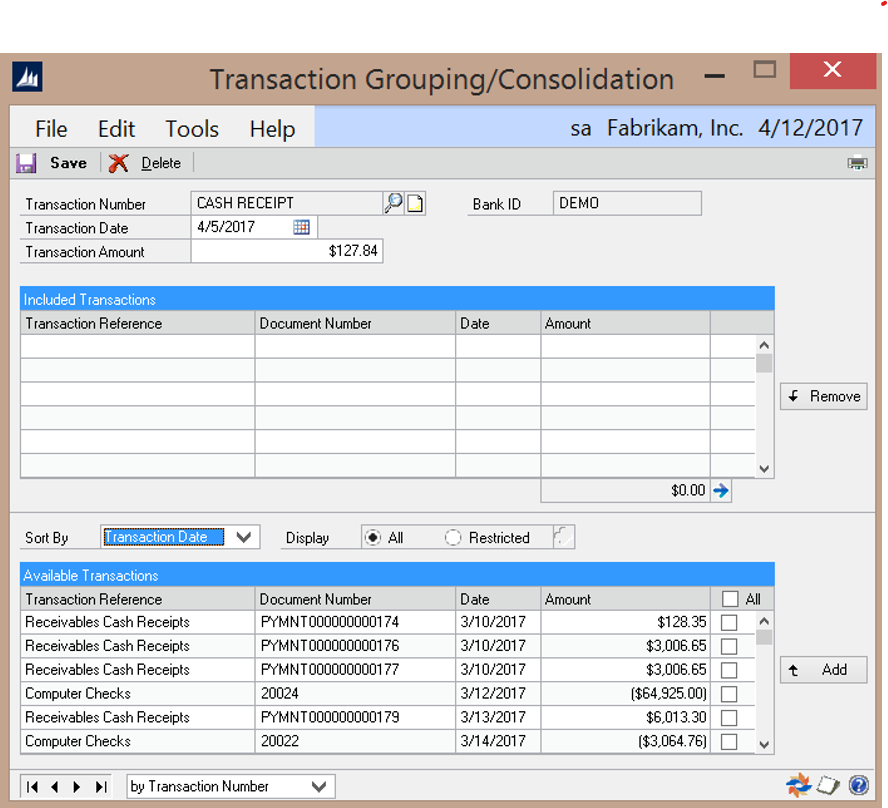This screenshot has width=888, height=808.
Task: Open the help question mark icon
Action: pyautogui.click(x=857, y=786)
